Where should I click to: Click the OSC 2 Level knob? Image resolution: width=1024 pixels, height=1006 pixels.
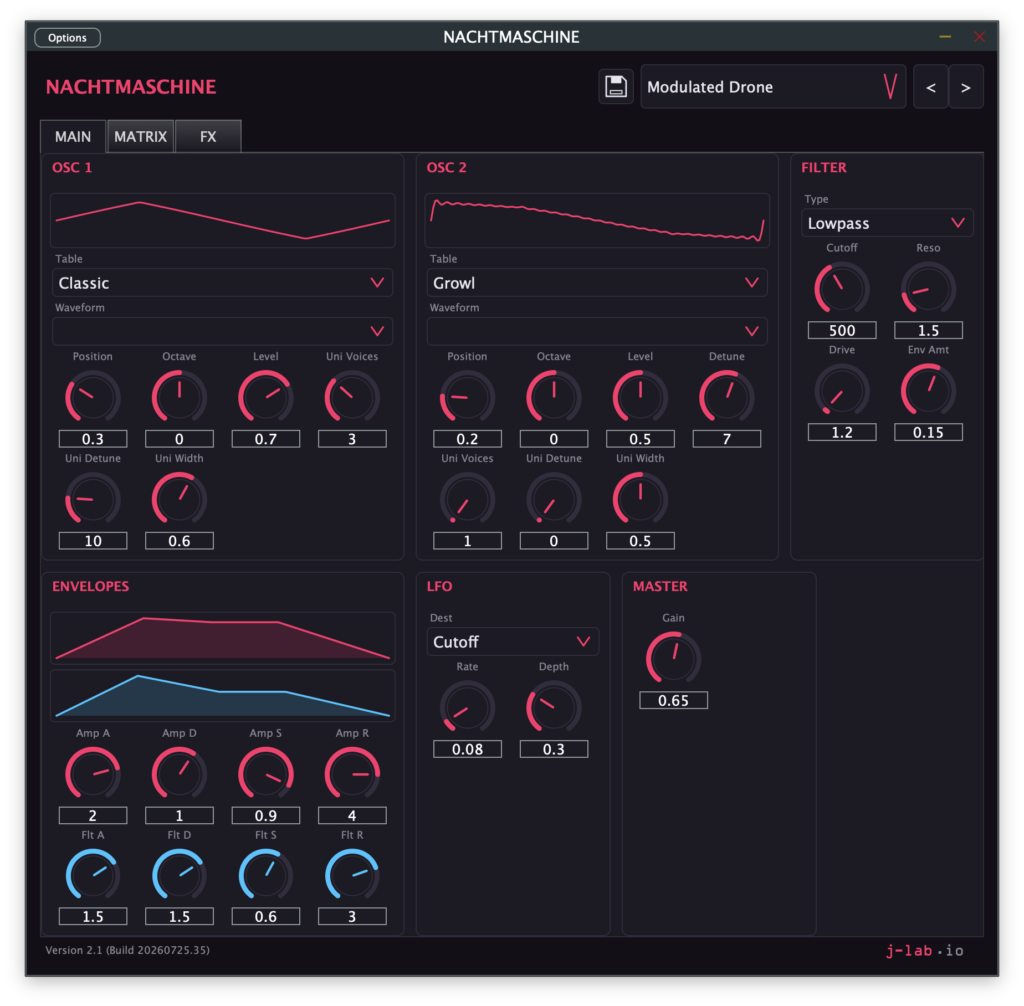[640, 397]
